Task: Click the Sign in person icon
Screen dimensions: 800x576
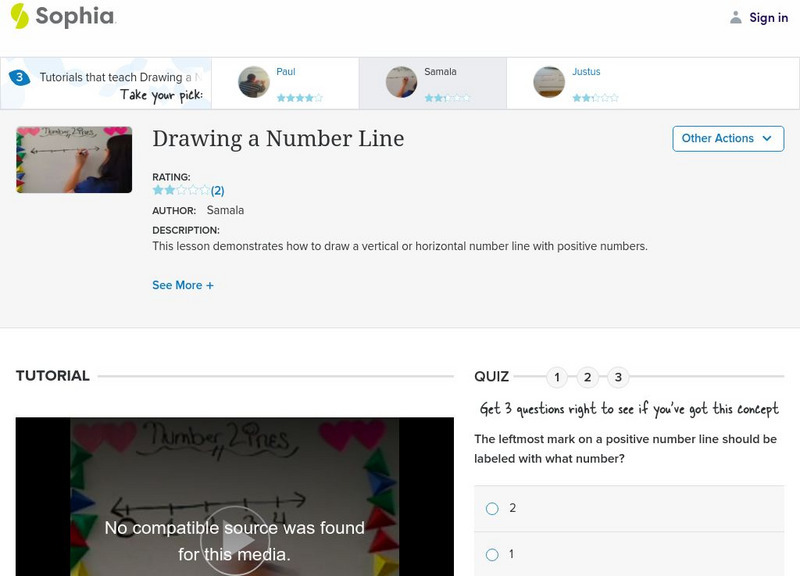Action: pyautogui.click(x=735, y=17)
